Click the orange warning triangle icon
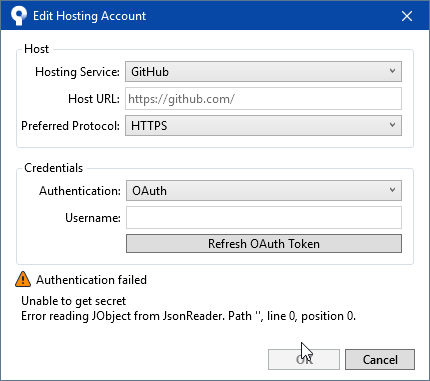The image size is (430, 381). (x=23, y=279)
